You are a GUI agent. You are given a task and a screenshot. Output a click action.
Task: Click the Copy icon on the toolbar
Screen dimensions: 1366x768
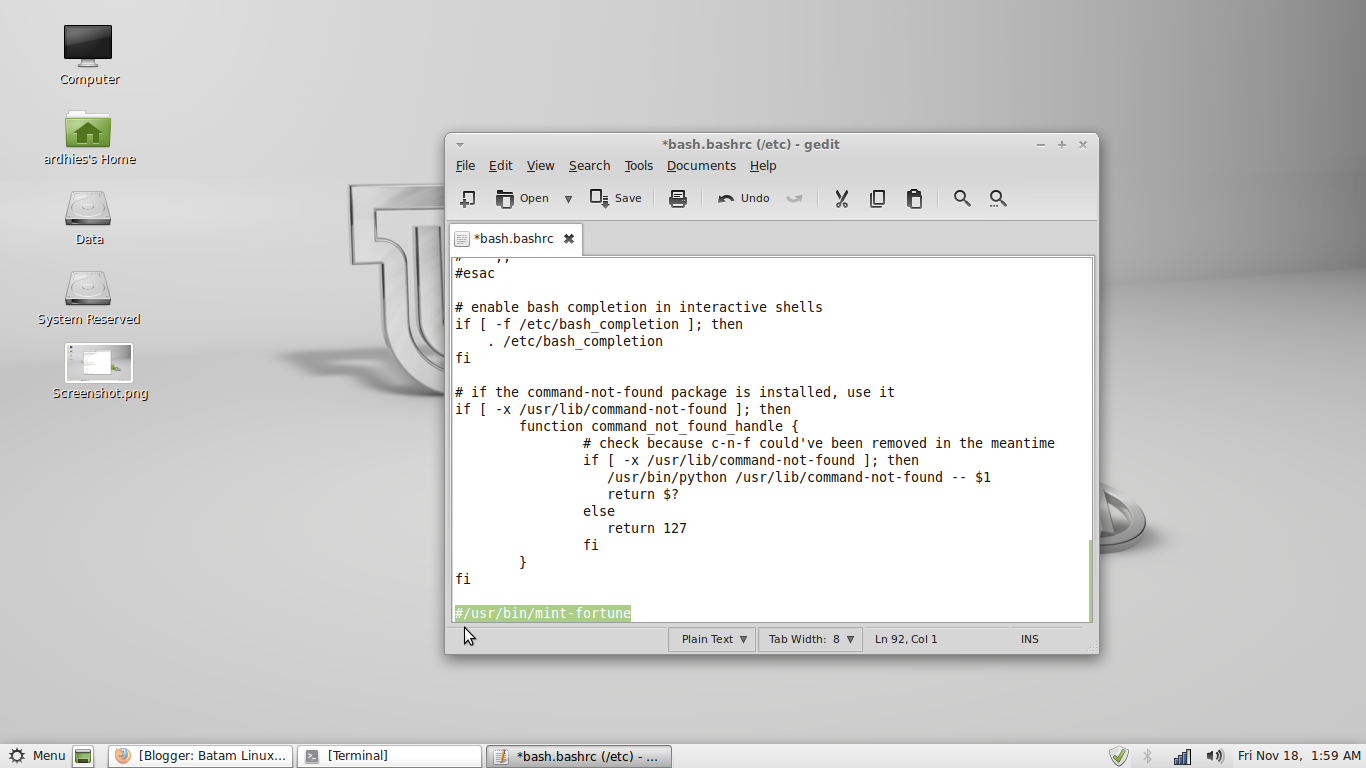click(878, 198)
